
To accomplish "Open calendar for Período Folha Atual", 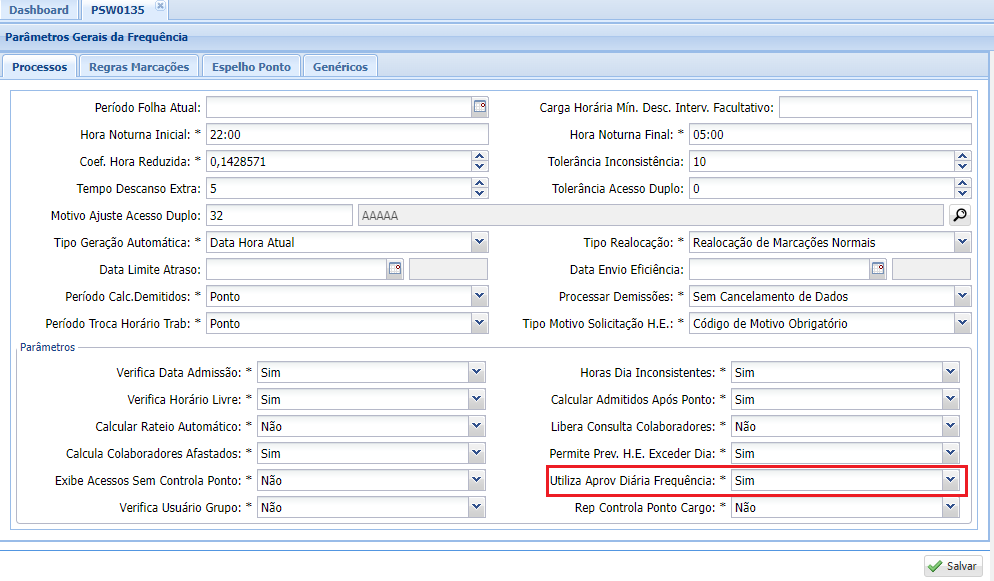I will [480, 107].
